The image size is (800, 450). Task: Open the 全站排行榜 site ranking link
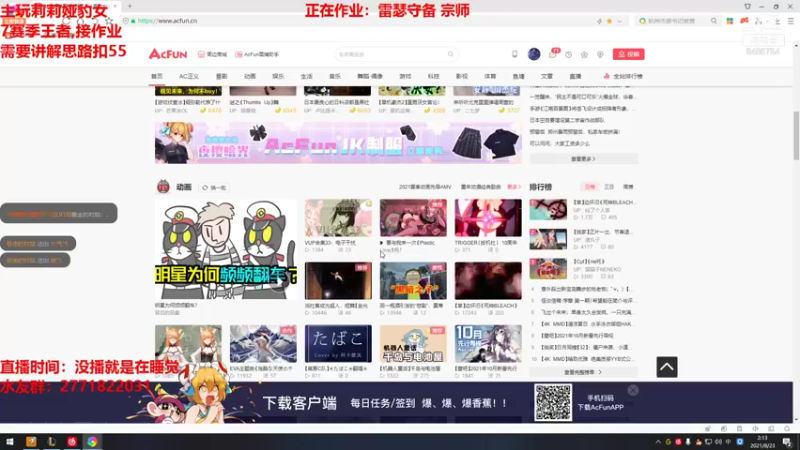pyautogui.click(x=623, y=76)
